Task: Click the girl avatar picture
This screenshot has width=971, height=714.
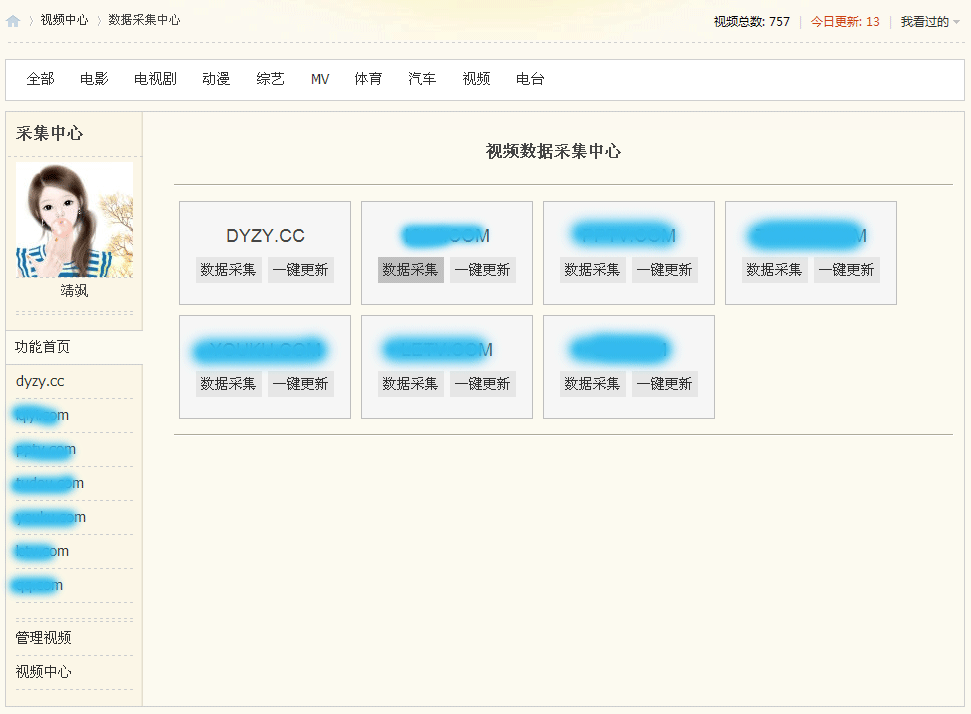Action: 74,220
